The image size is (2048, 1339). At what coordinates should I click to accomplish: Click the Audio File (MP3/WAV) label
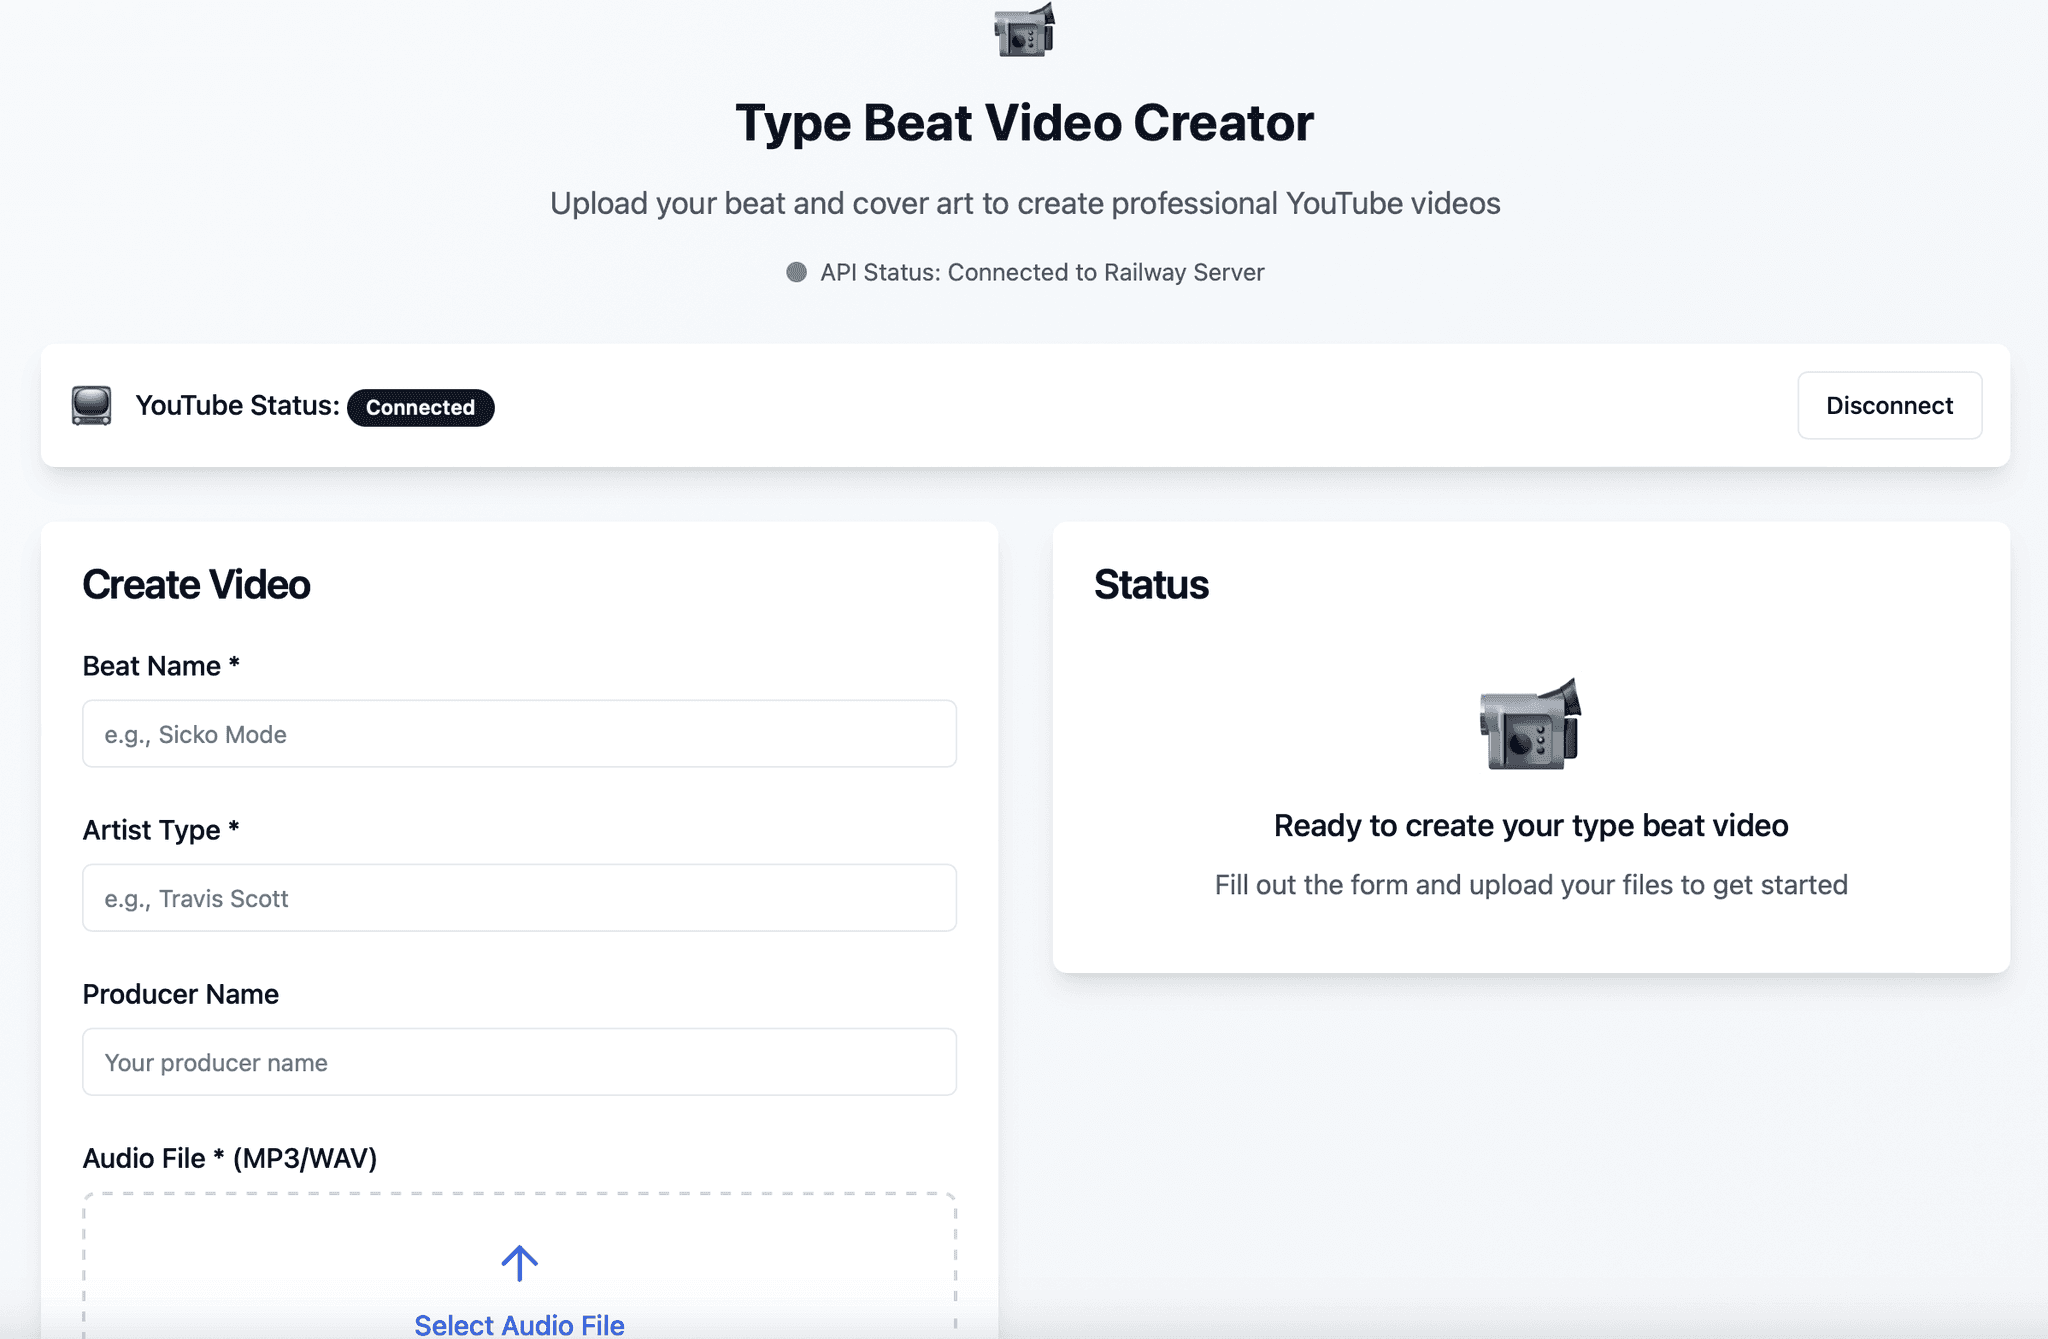[229, 1158]
